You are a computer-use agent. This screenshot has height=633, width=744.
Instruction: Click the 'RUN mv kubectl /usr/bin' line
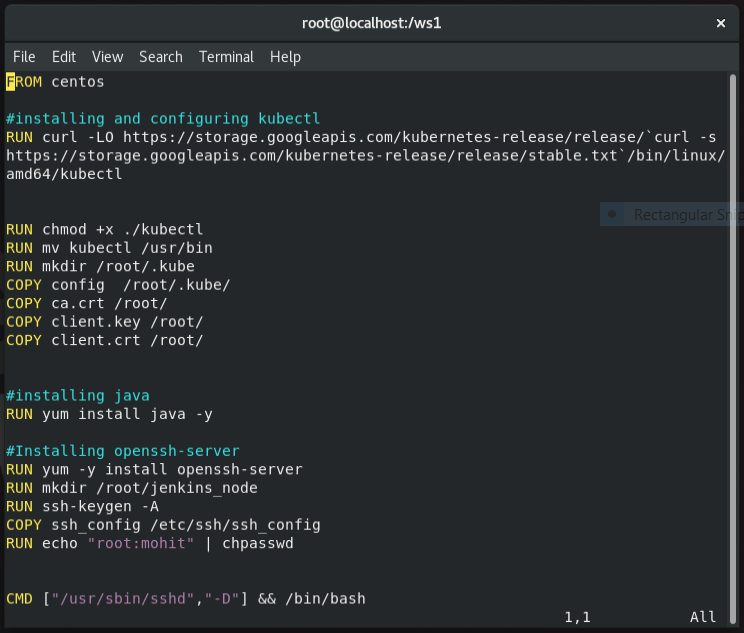pos(109,248)
